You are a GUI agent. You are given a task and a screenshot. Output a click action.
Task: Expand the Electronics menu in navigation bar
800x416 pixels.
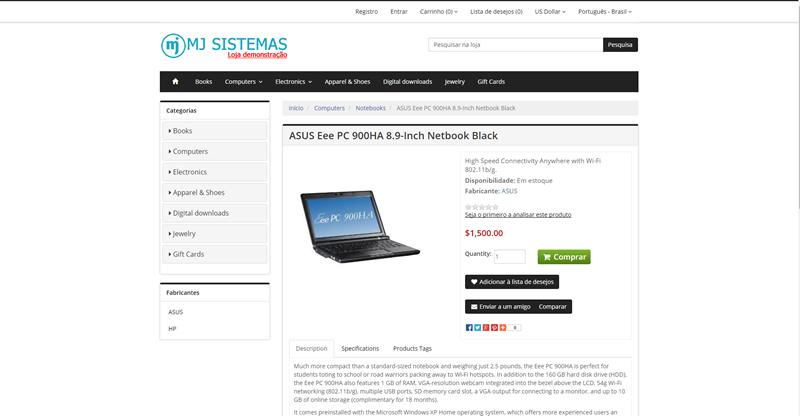pos(293,82)
